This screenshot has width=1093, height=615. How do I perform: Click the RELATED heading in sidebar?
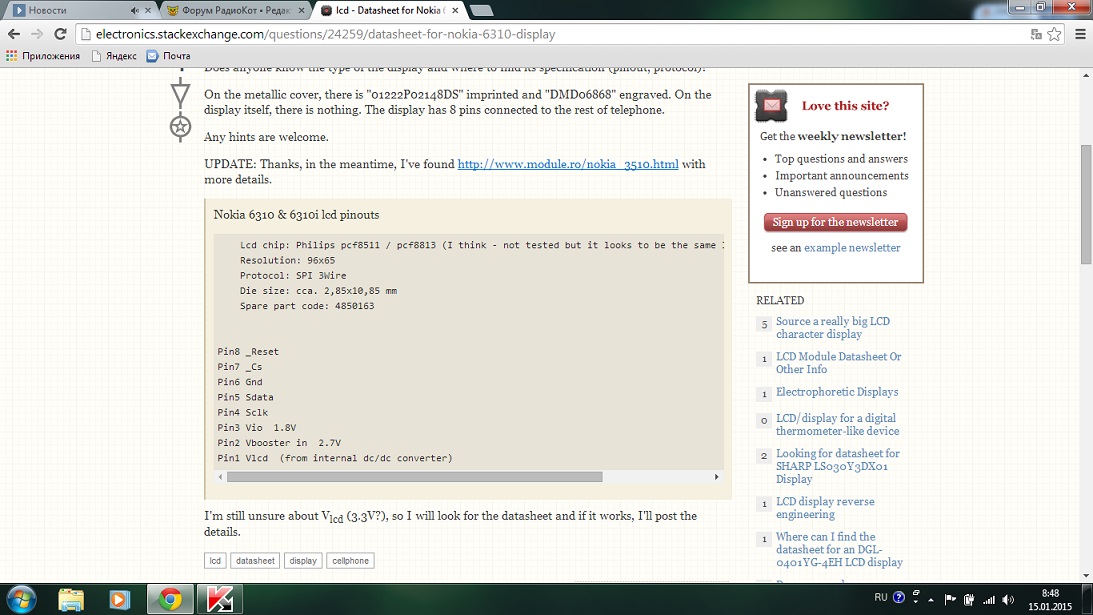tap(780, 301)
